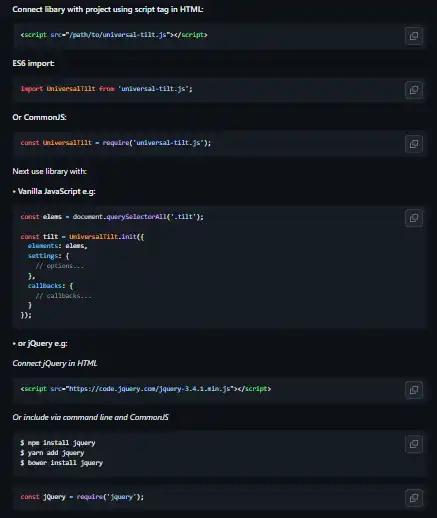Click the 'elements: elems,' code line
The image size is (437, 518).
point(58,246)
